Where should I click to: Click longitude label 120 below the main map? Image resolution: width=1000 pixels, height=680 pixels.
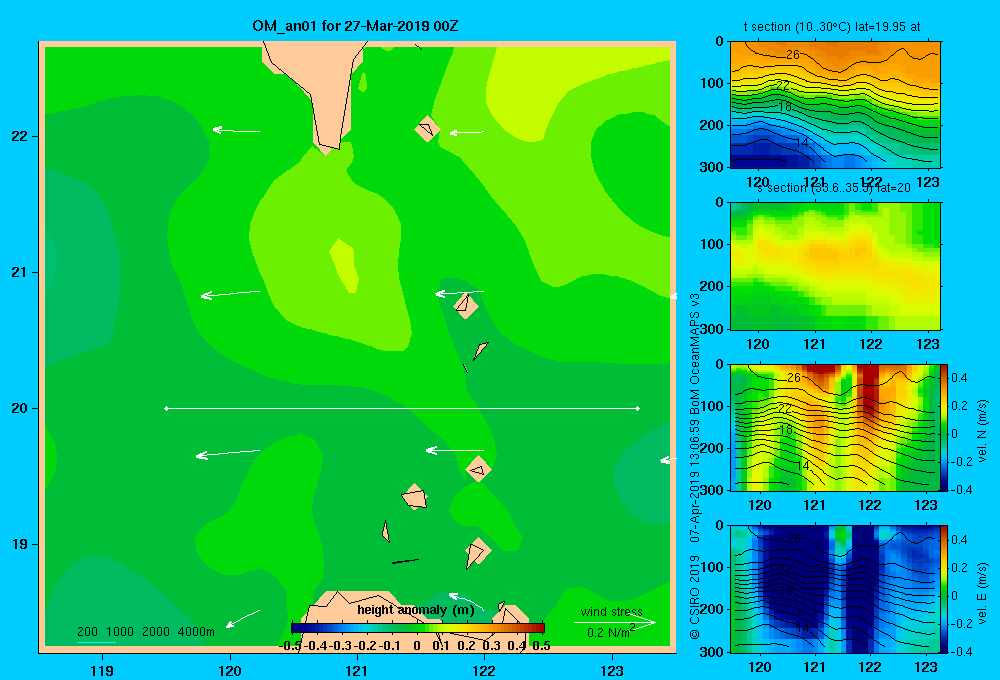pyautogui.click(x=230, y=670)
